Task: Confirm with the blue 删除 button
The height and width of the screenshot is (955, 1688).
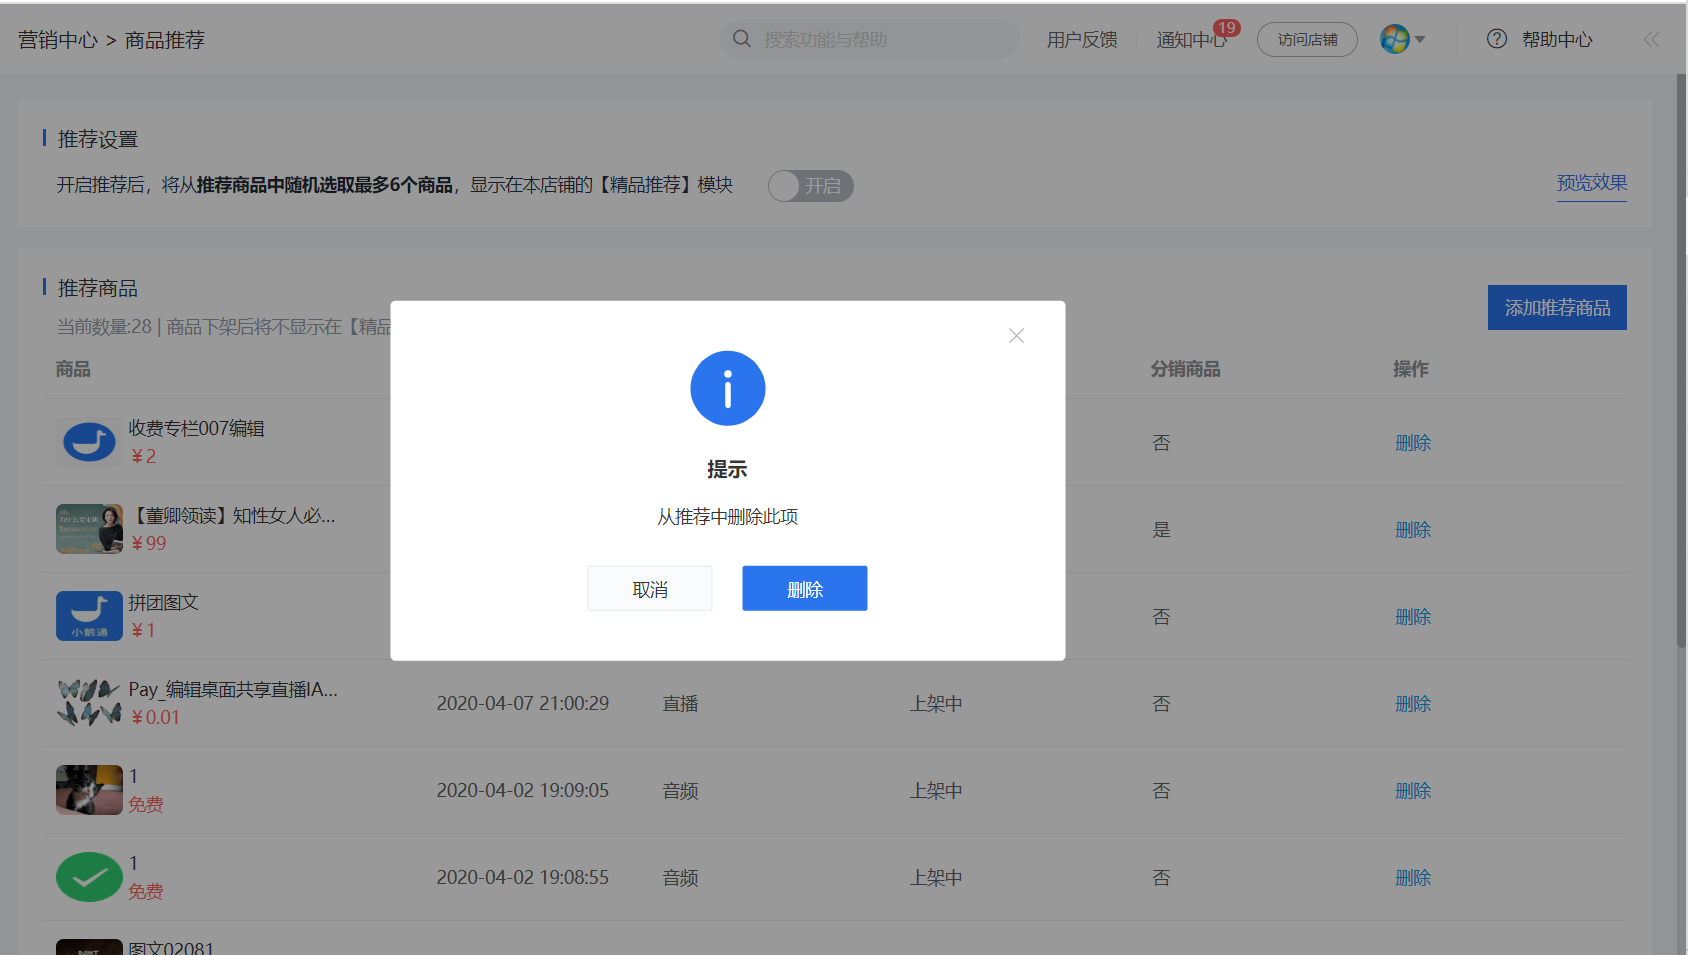Action: coord(805,589)
